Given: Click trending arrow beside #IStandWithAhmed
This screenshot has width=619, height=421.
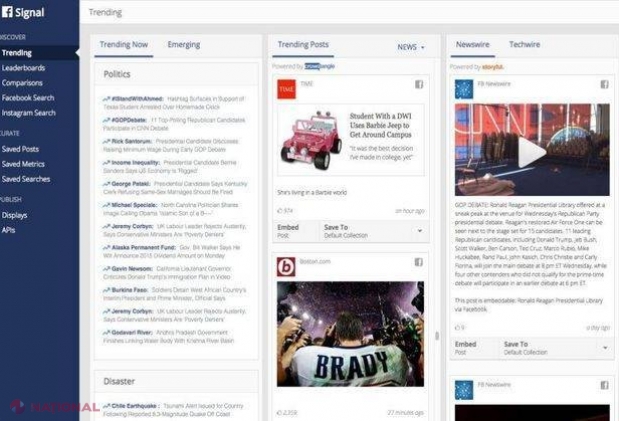Looking at the screenshot, I should coord(106,98).
